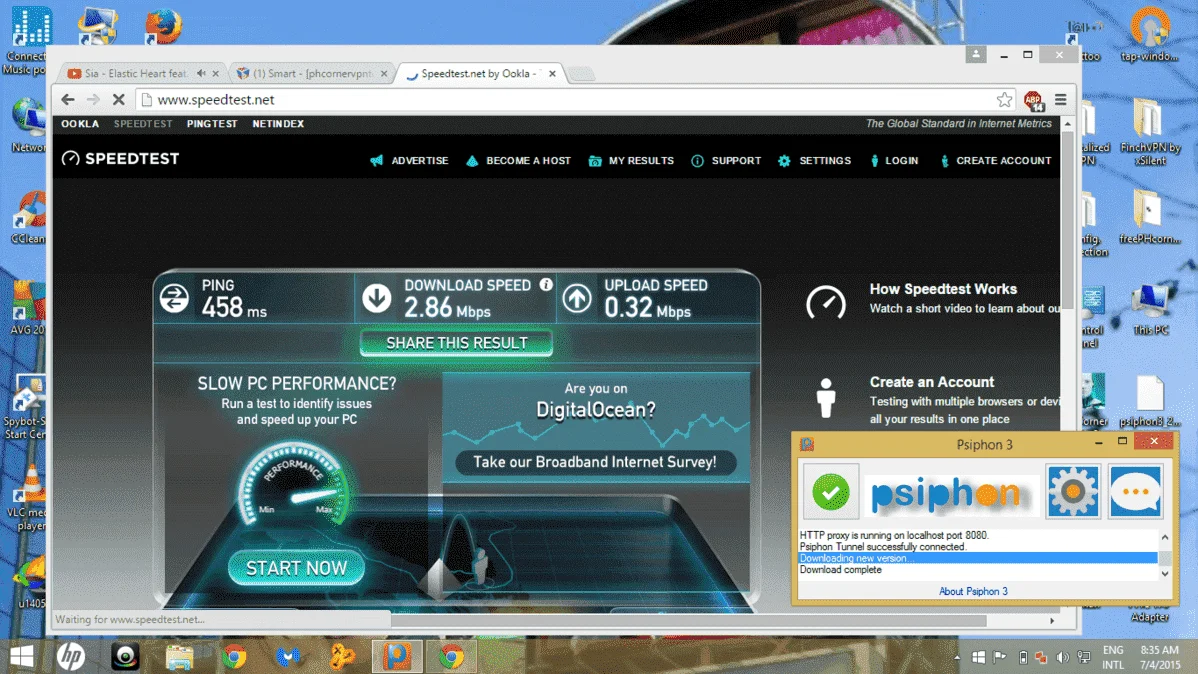The image size is (1198, 674).
Task: Open the Windows Start button
Action: (x=21, y=656)
